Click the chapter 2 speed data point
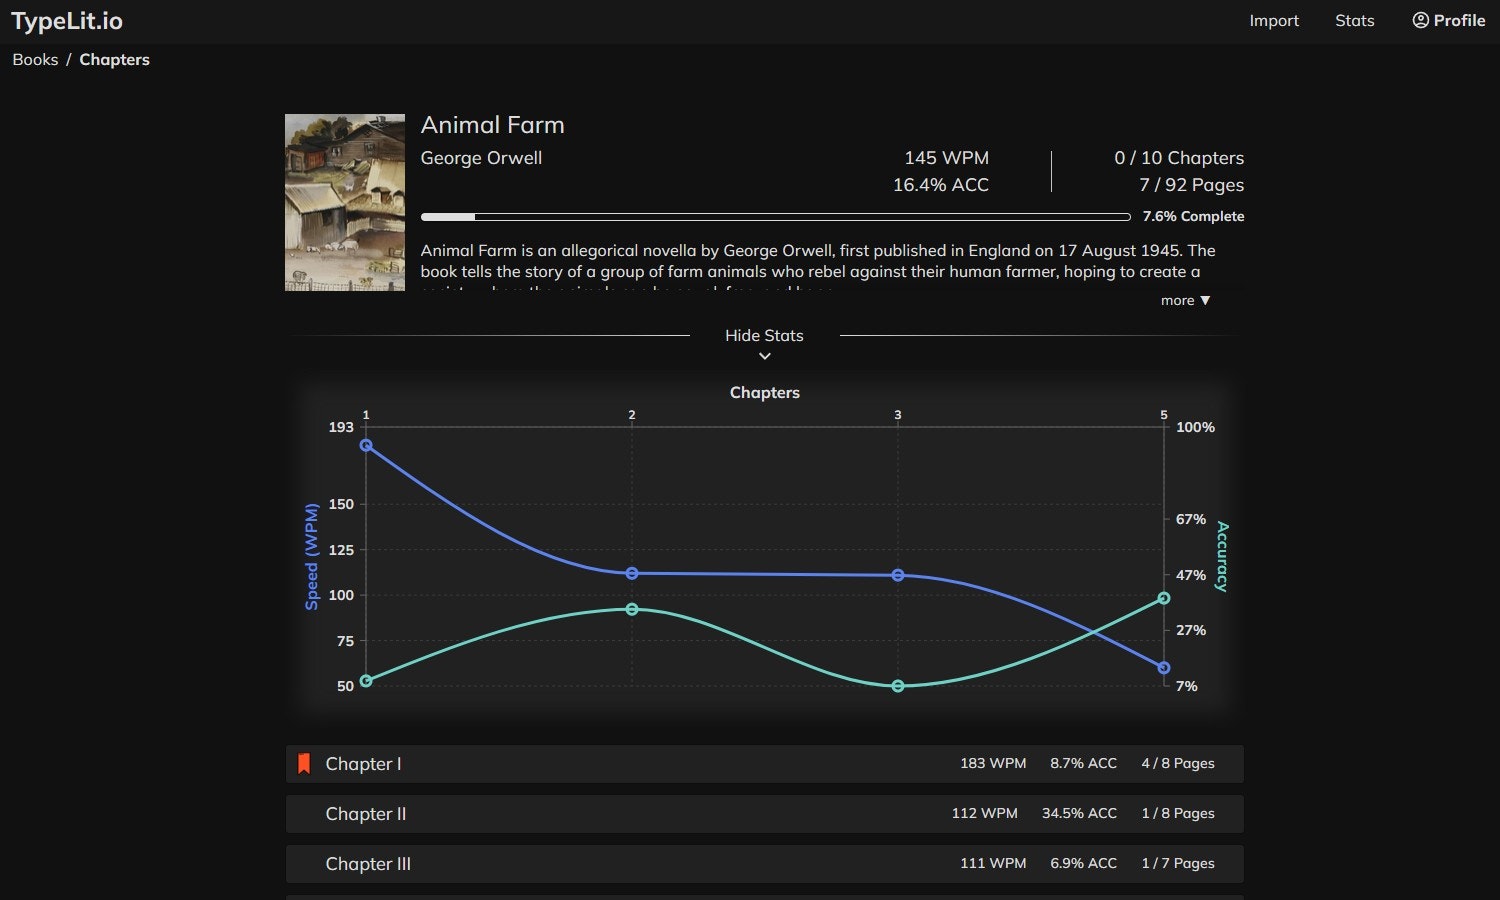The width and height of the screenshot is (1500, 900). (x=632, y=574)
